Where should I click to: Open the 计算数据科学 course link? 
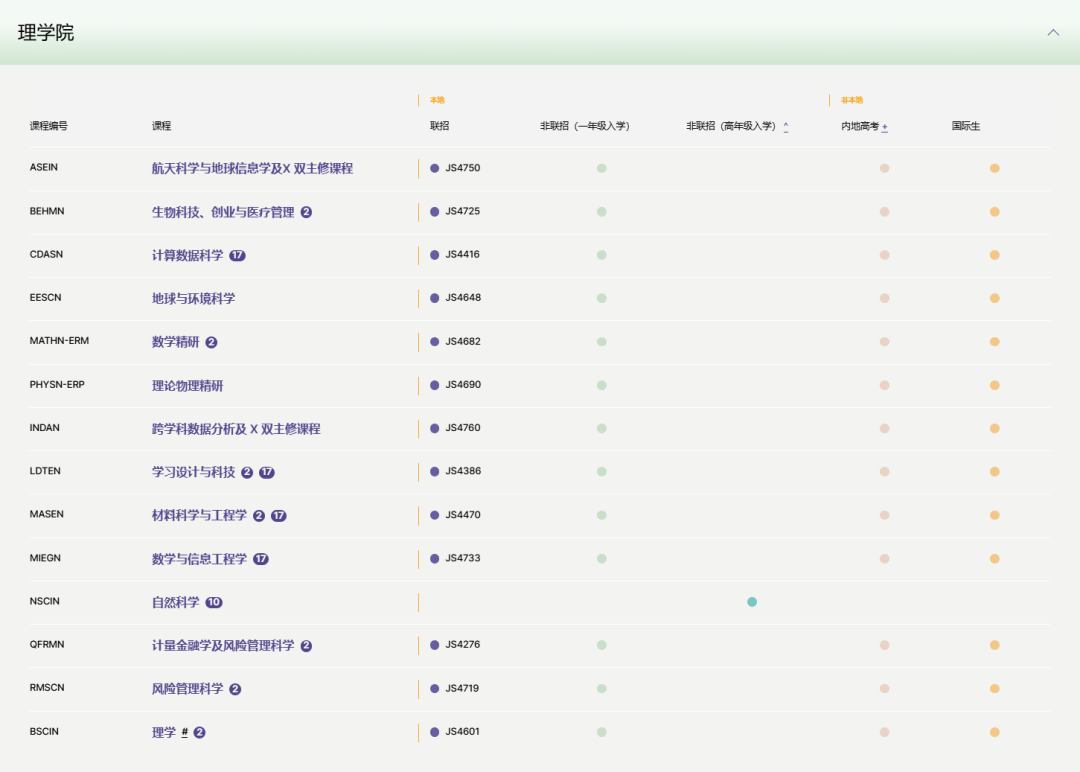[187, 255]
